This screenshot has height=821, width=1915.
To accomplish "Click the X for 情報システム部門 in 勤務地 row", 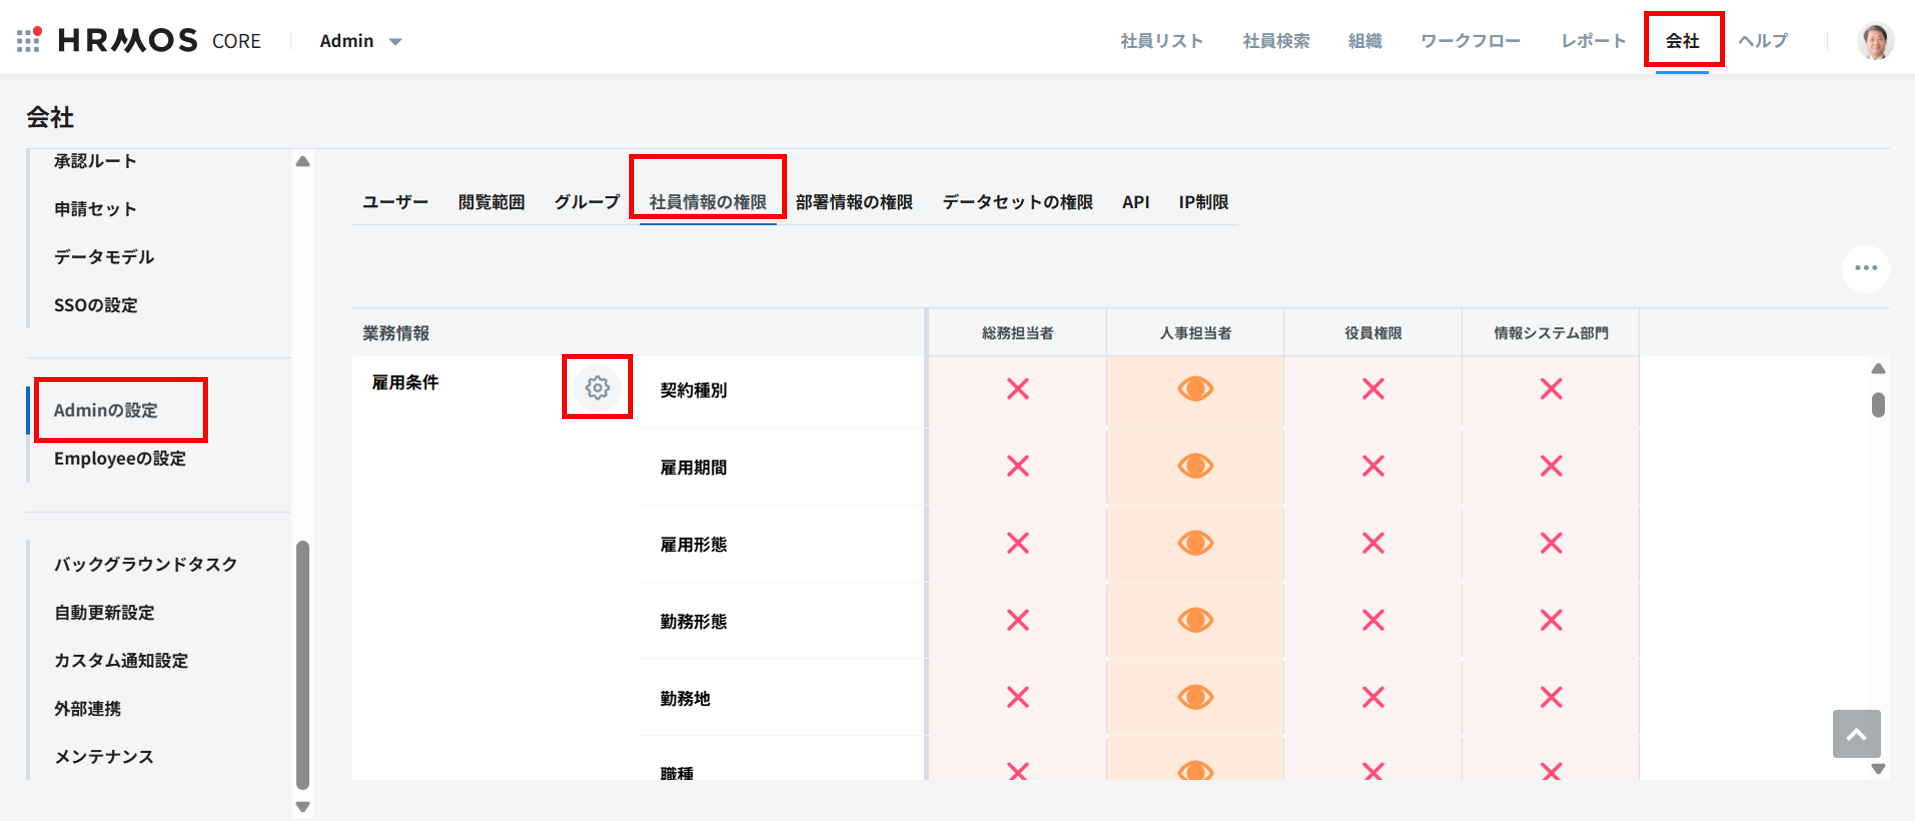I will (1550, 697).
